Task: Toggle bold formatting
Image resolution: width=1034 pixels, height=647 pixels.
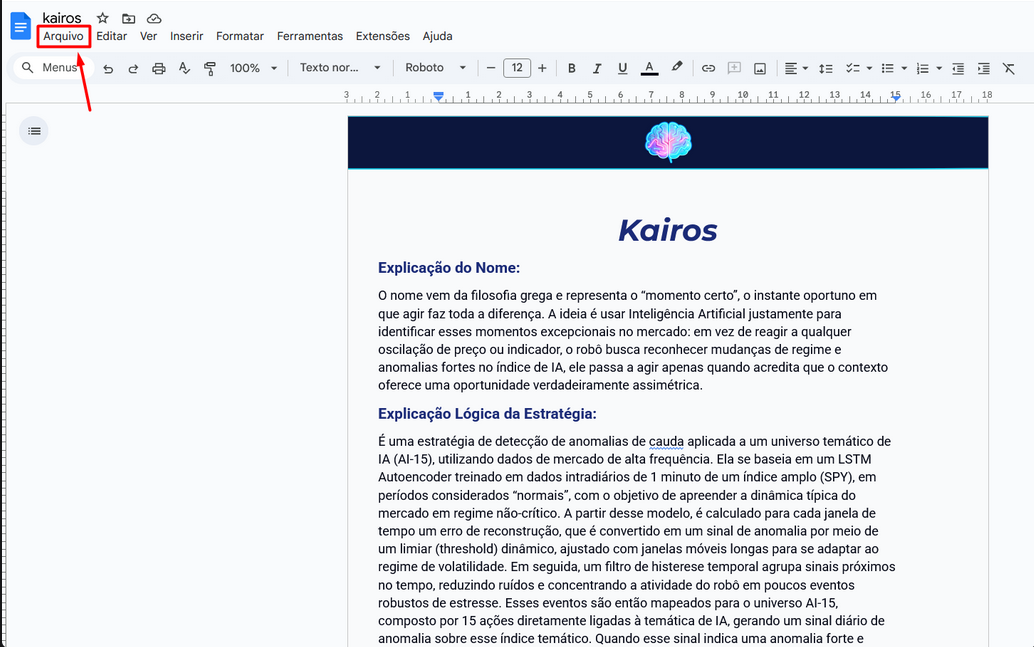Action: [572, 68]
